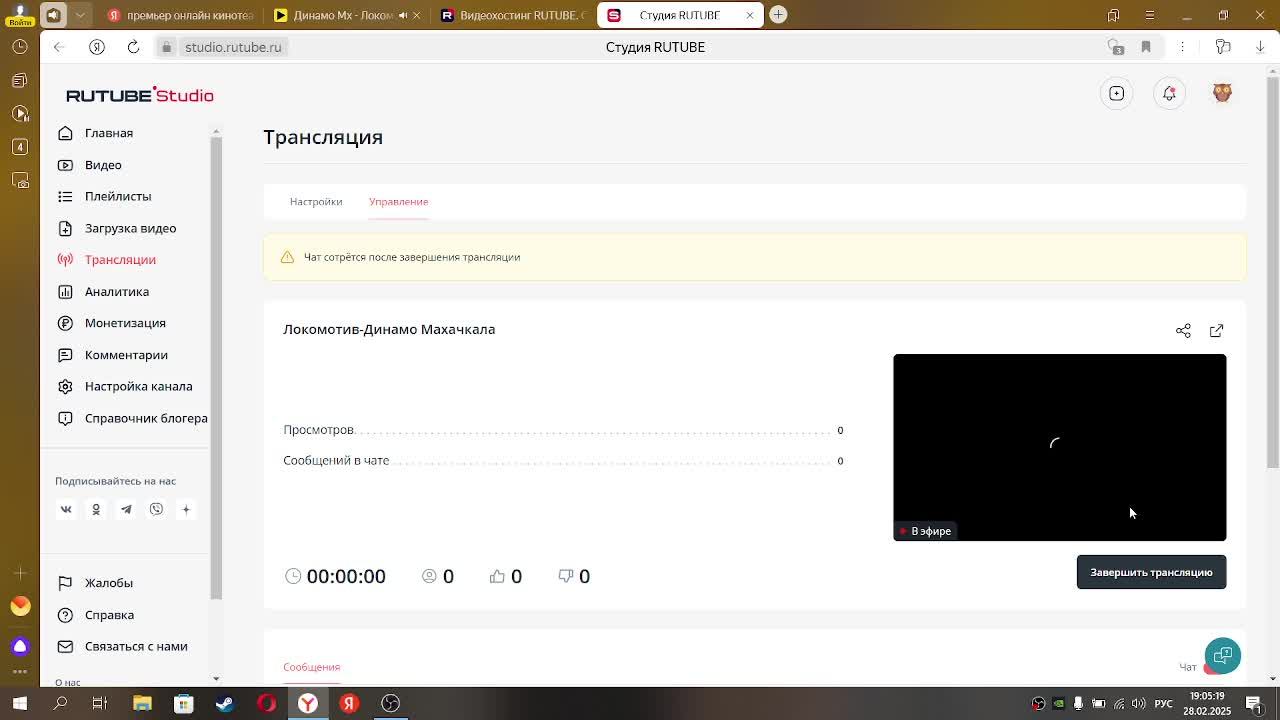The width and height of the screenshot is (1280, 720).
Task: Select Трансляции in the sidebar
Action: coord(120,259)
